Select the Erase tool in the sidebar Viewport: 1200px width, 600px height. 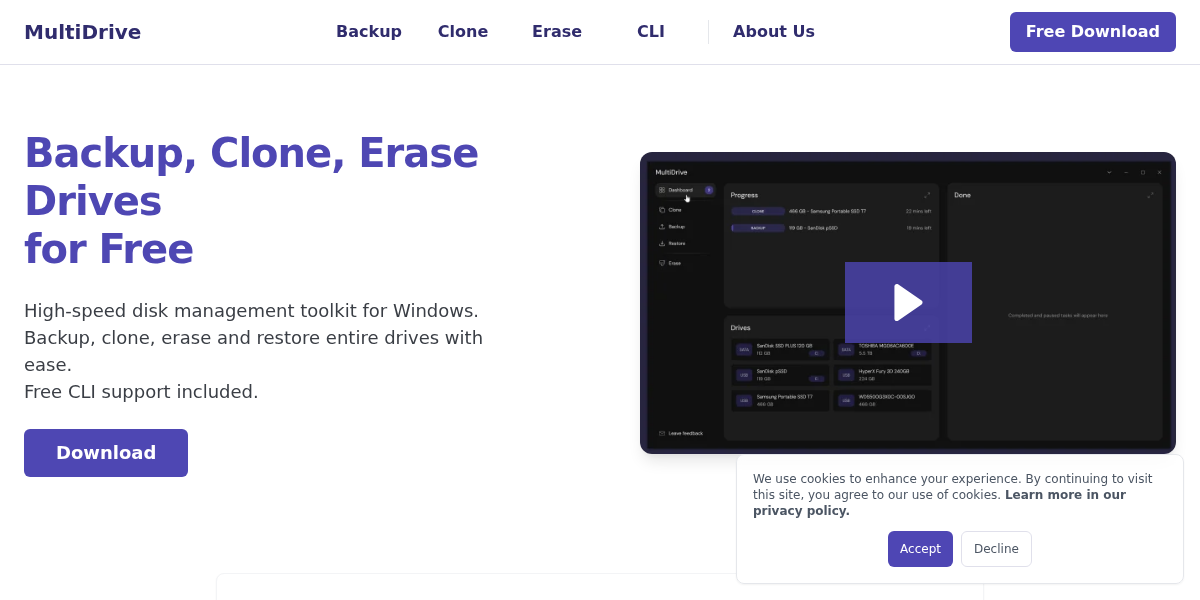click(x=675, y=261)
